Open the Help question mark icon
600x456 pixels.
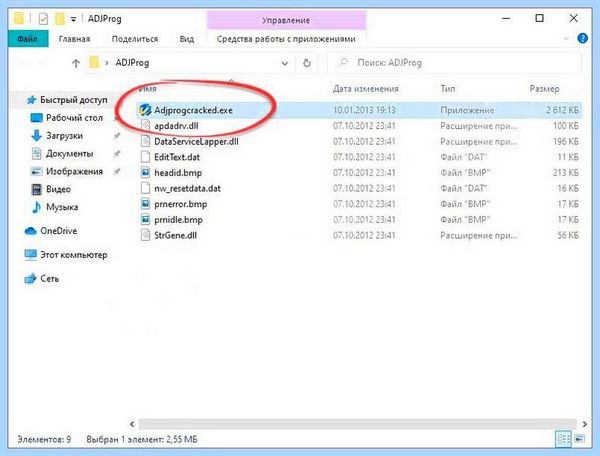(582, 38)
